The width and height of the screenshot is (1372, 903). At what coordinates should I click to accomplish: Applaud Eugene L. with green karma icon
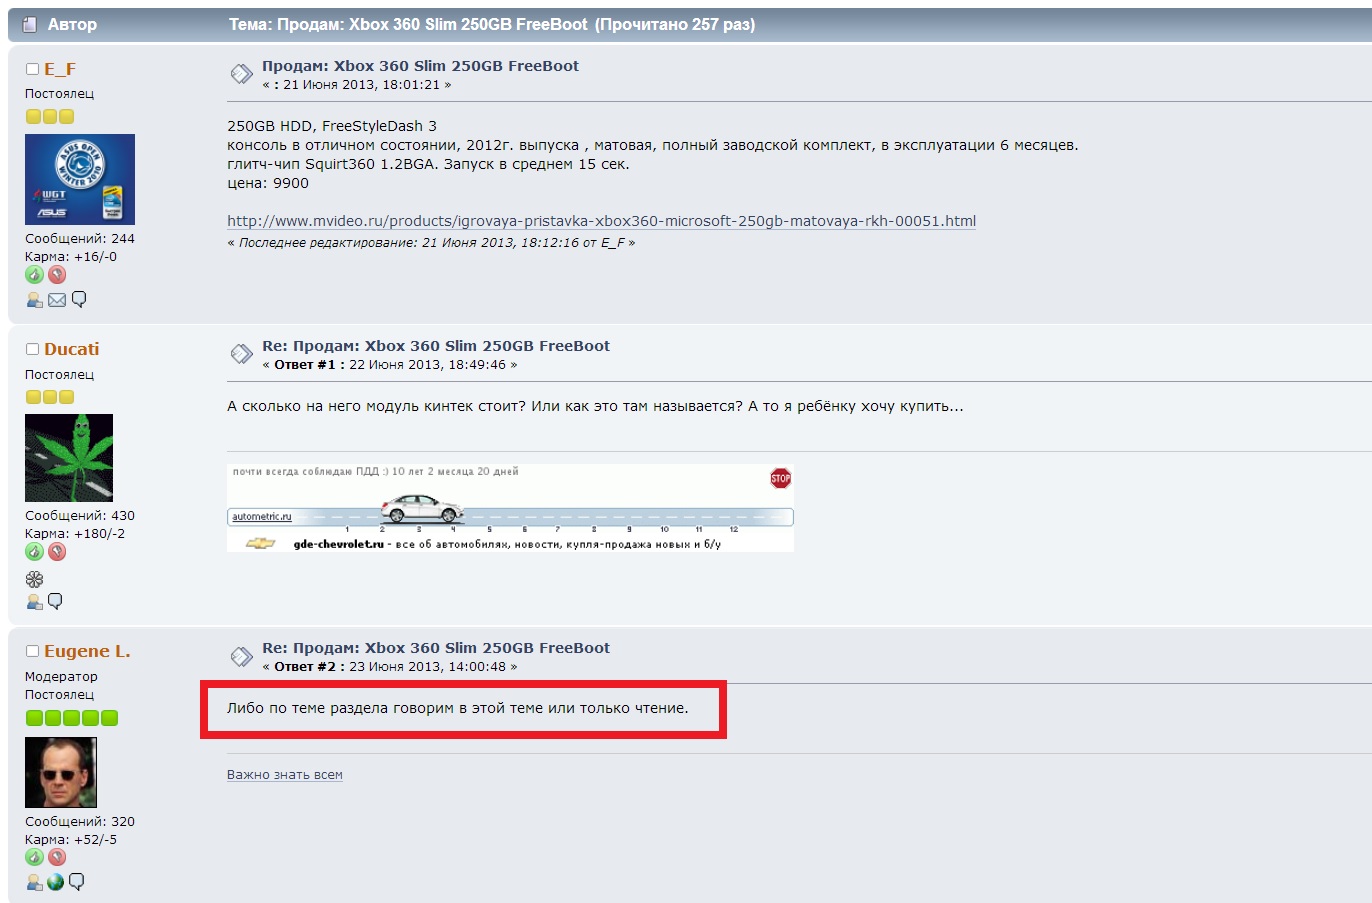point(34,857)
